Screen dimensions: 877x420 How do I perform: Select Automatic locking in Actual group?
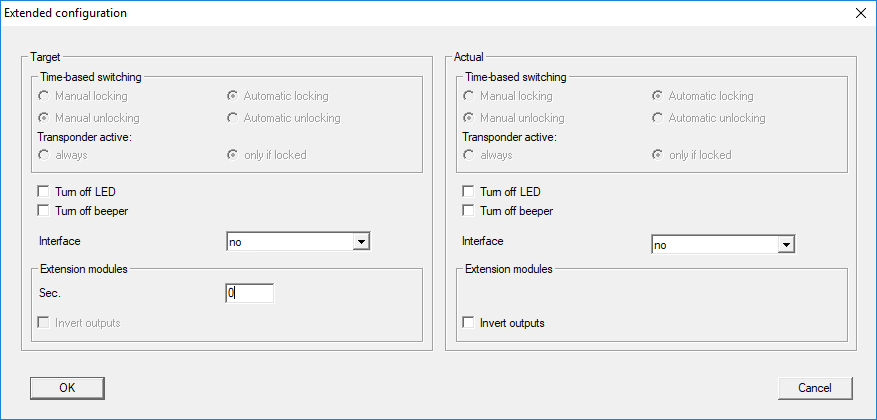(x=657, y=97)
